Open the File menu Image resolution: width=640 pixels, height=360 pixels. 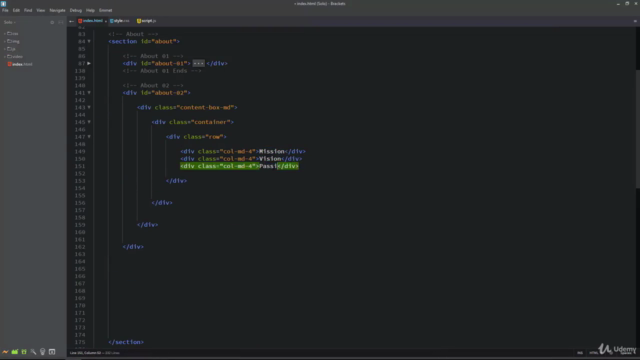[5, 10]
